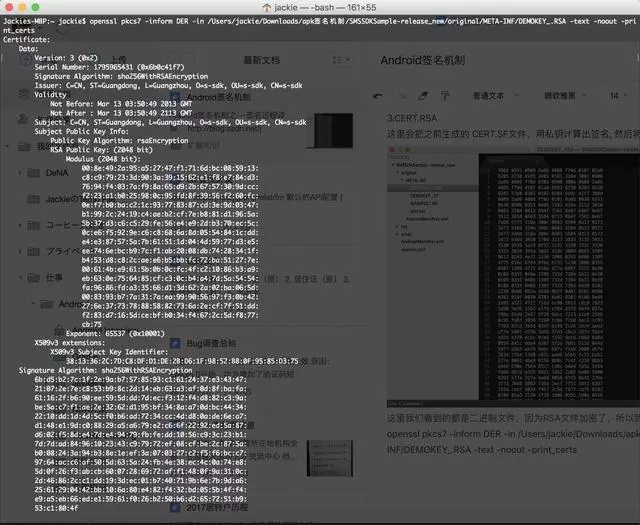Collapse the Andro subfolder arrow under 仕事
Screen dimensions: 640x525
click(x=33, y=304)
